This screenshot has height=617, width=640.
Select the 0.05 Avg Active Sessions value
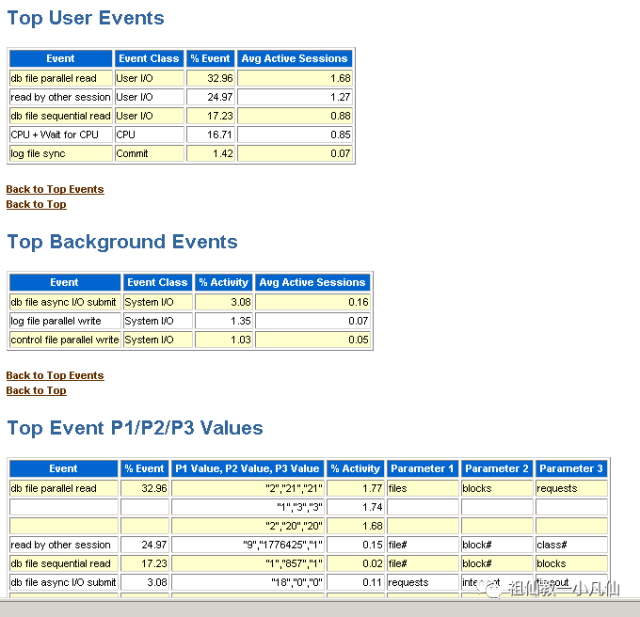[313, 340]
